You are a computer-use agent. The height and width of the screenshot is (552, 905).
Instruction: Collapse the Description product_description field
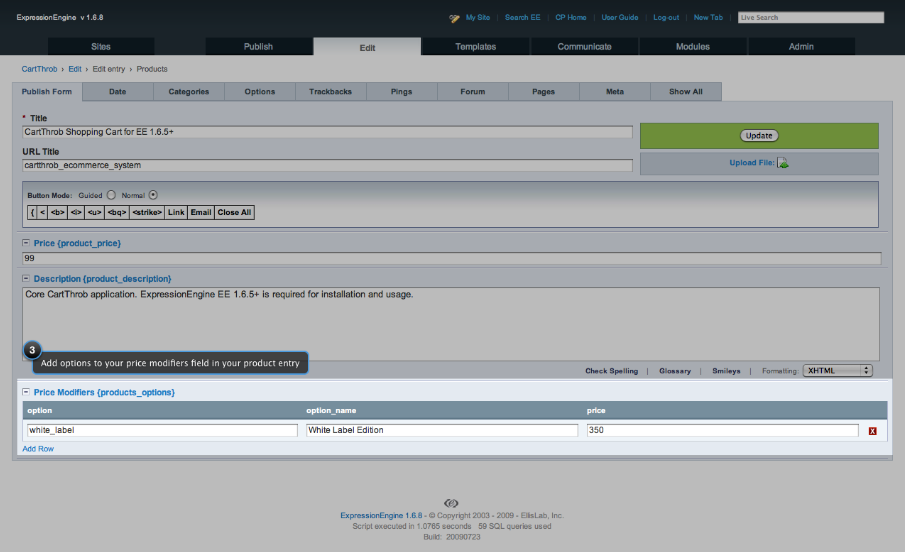coord(26,278)
